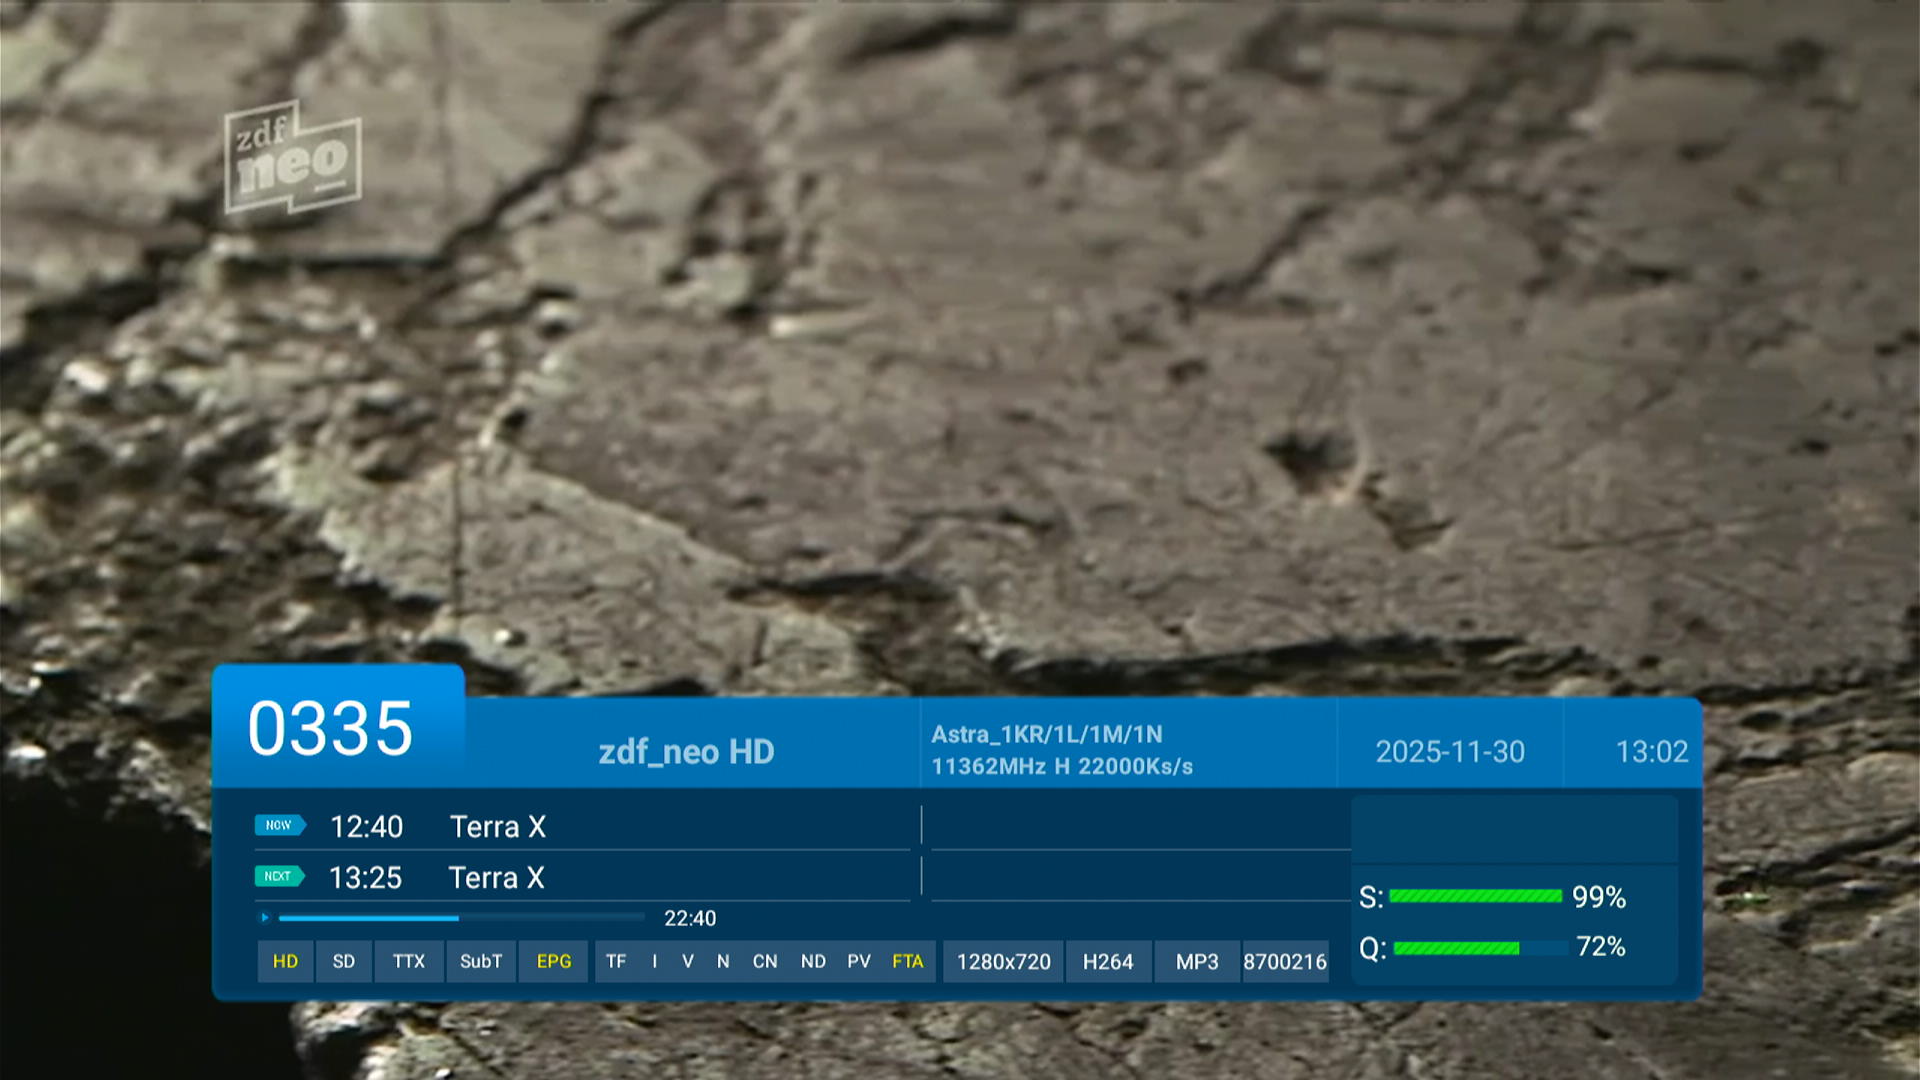The image size is (1920, 1080).
Task: Click the PV encryption indicator
Action: coord(858,961)
